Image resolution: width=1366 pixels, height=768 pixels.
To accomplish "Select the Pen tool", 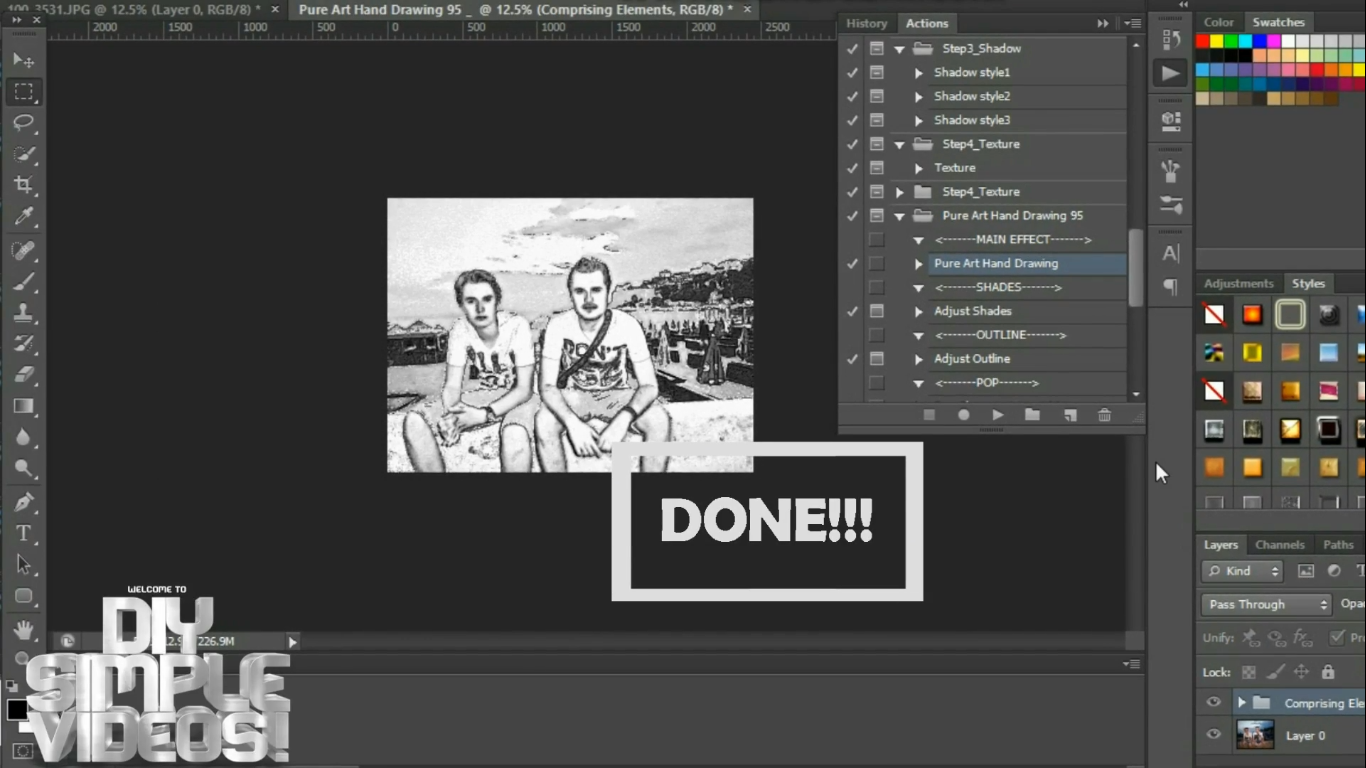I will click(x=23, y=502).
